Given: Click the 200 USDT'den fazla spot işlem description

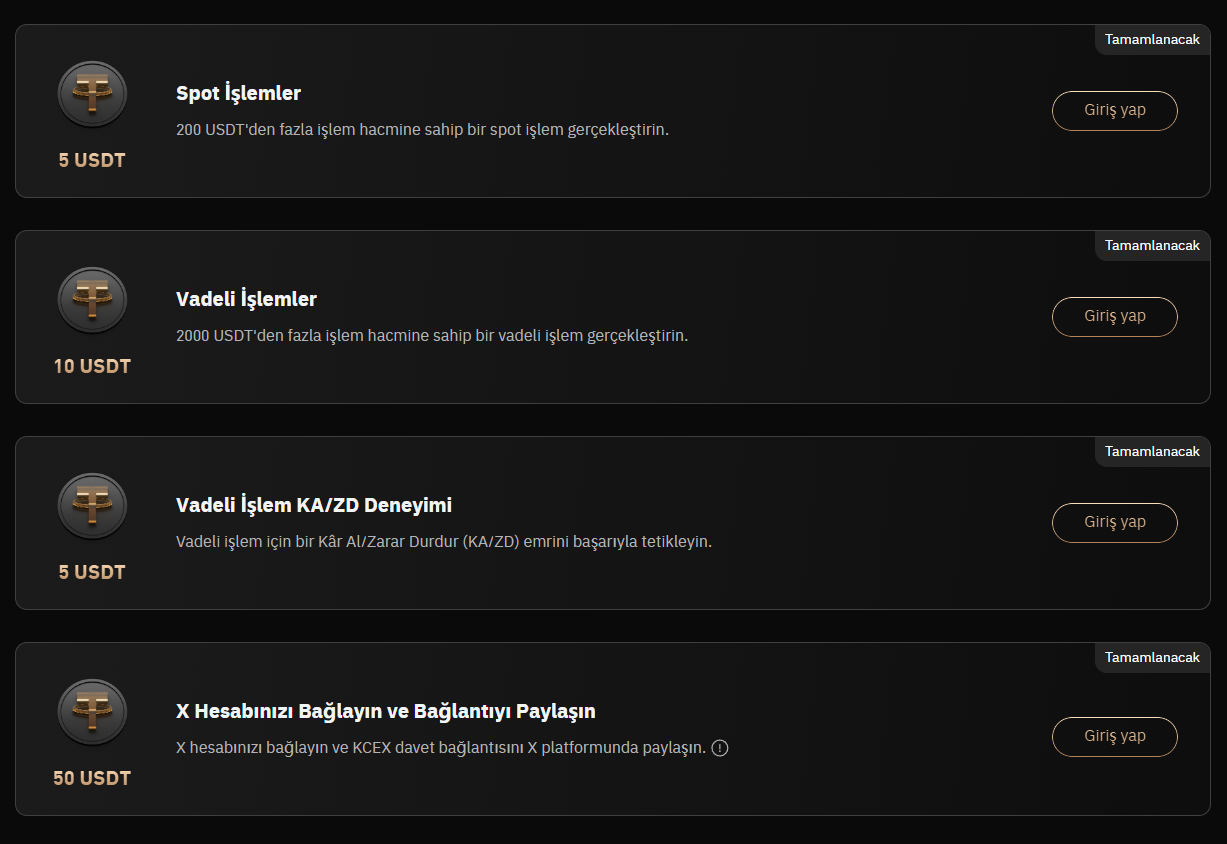Looking at the screenshot, I should point(422,130).
